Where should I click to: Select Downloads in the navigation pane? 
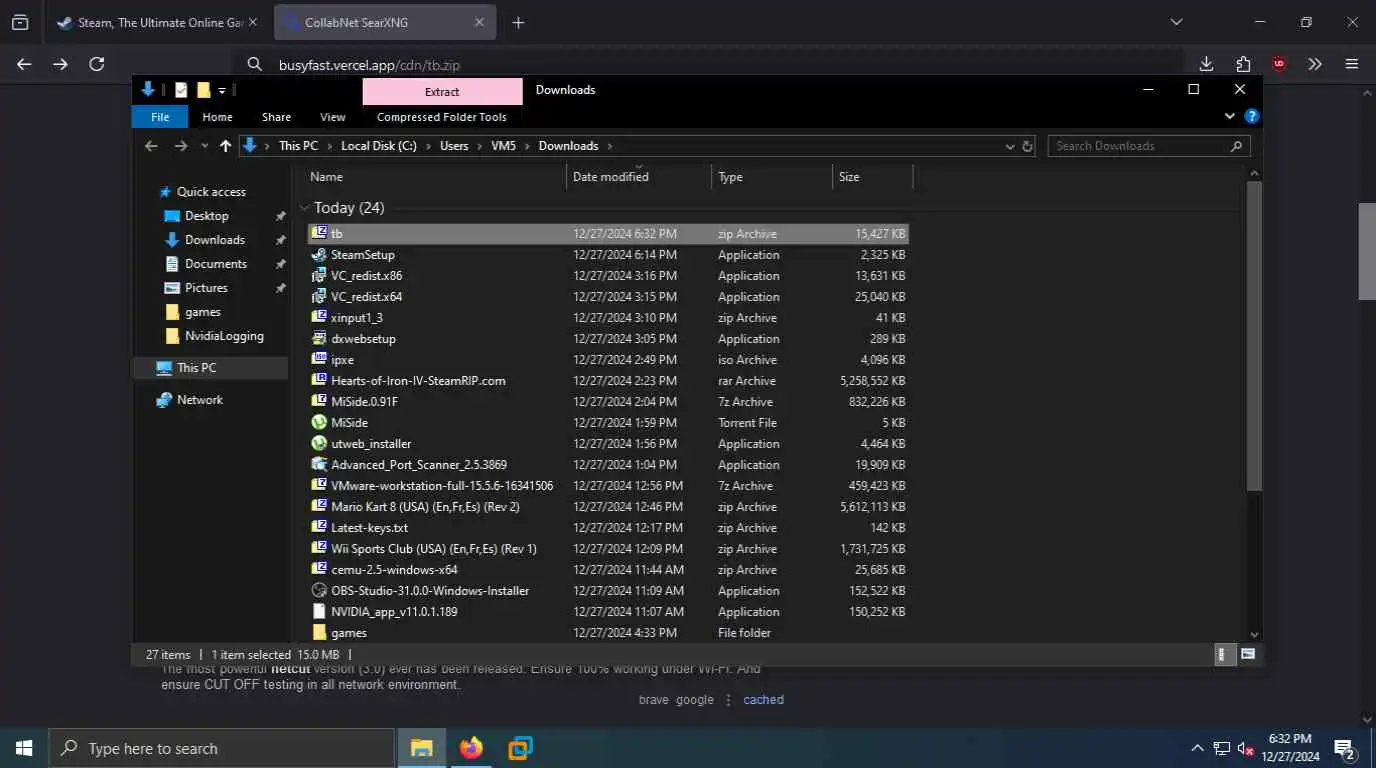214,240
